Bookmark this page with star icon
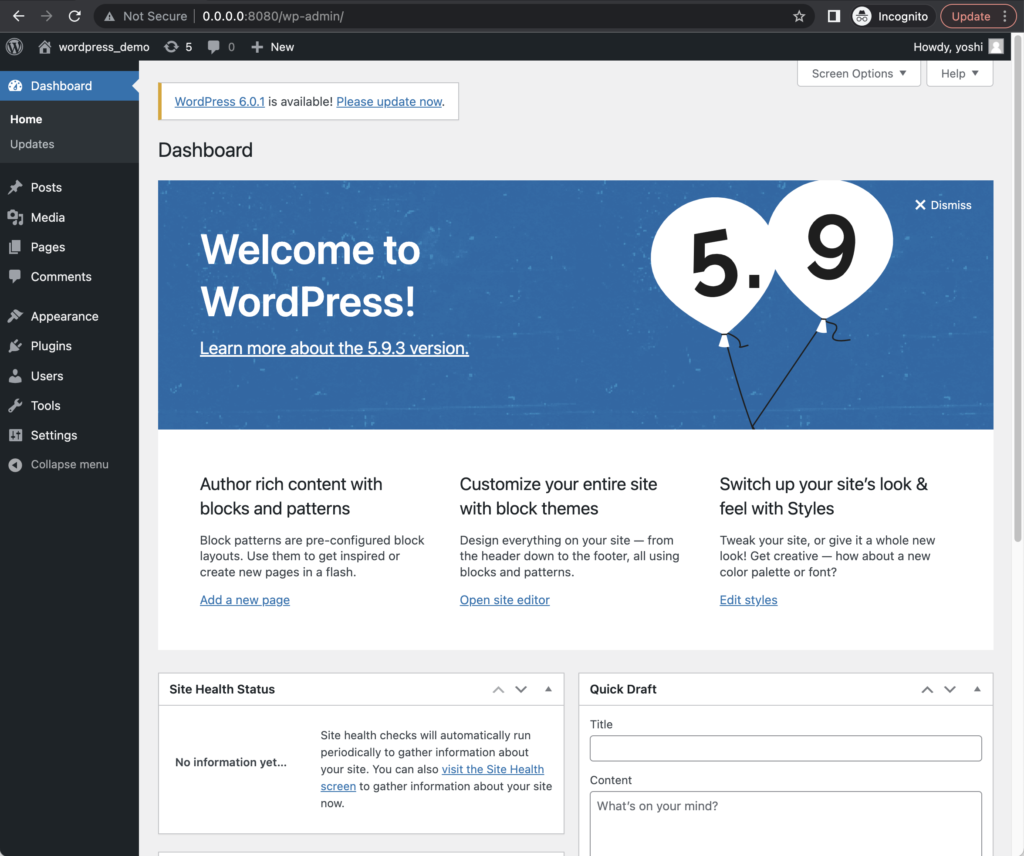Image resolution: width=1024 pixels, height=856 pixels. [799, 16]
